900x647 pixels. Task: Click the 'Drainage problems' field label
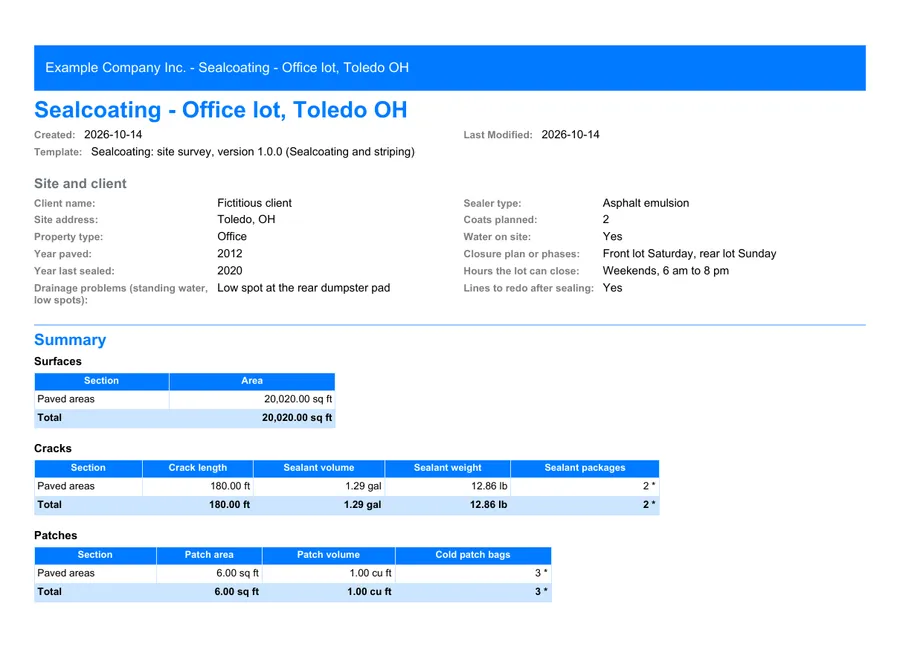tap(121, 294)
